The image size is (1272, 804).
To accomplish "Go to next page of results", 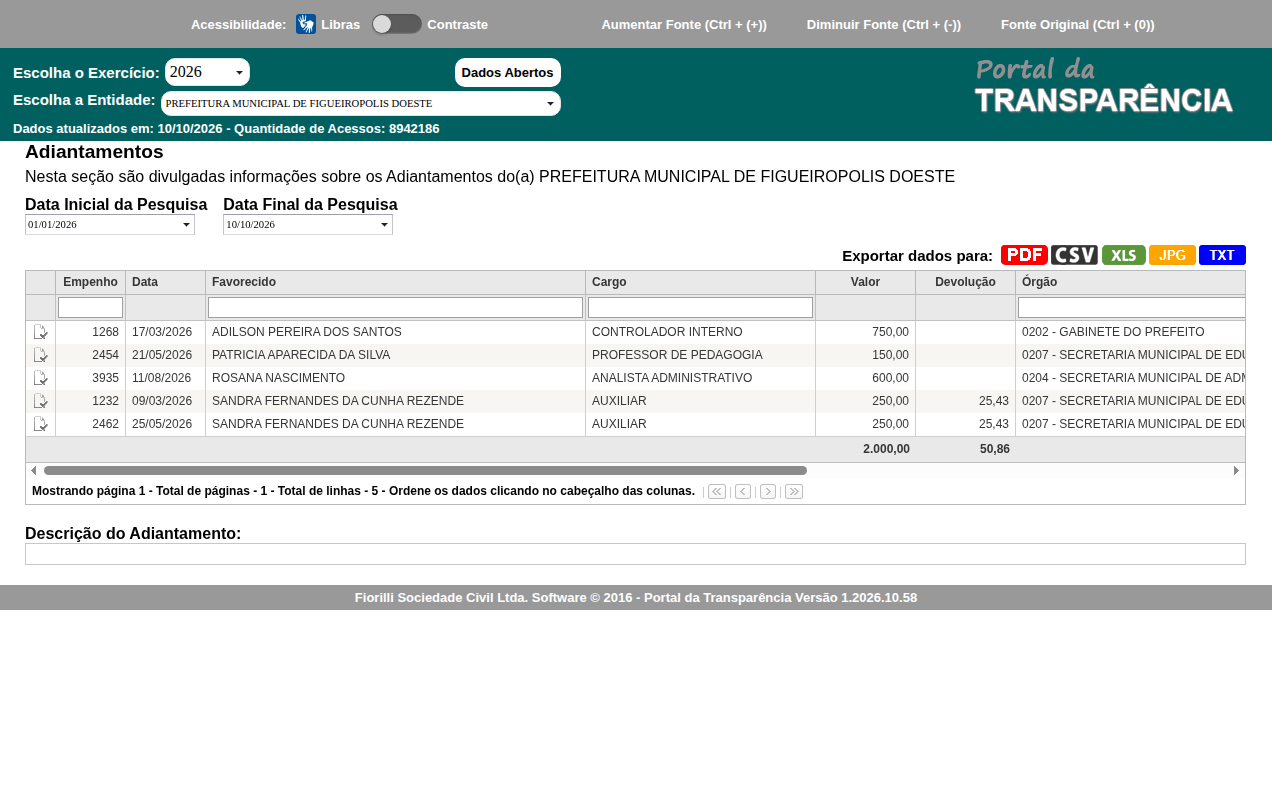I will [768, 491].
